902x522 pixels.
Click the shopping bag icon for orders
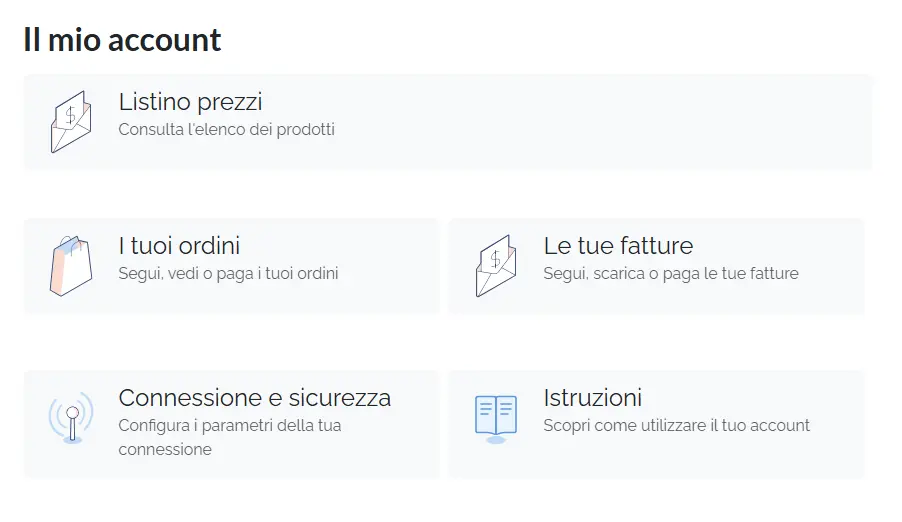71,266
